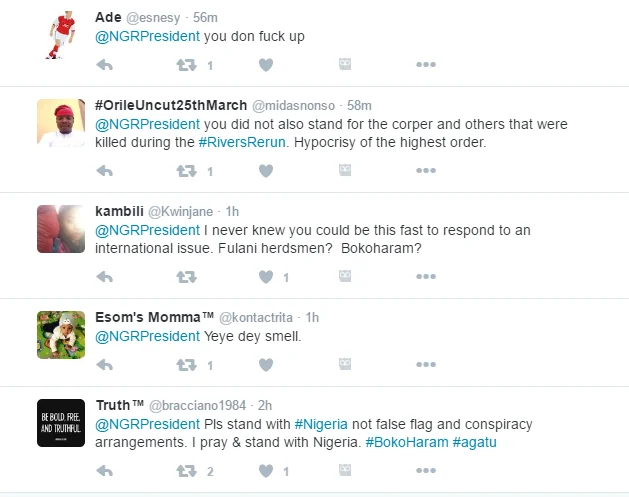Image resolution: width=629 pixels, height=497 pixels.
Task: Like the tweet by Ade
Action: coord(266,65)
